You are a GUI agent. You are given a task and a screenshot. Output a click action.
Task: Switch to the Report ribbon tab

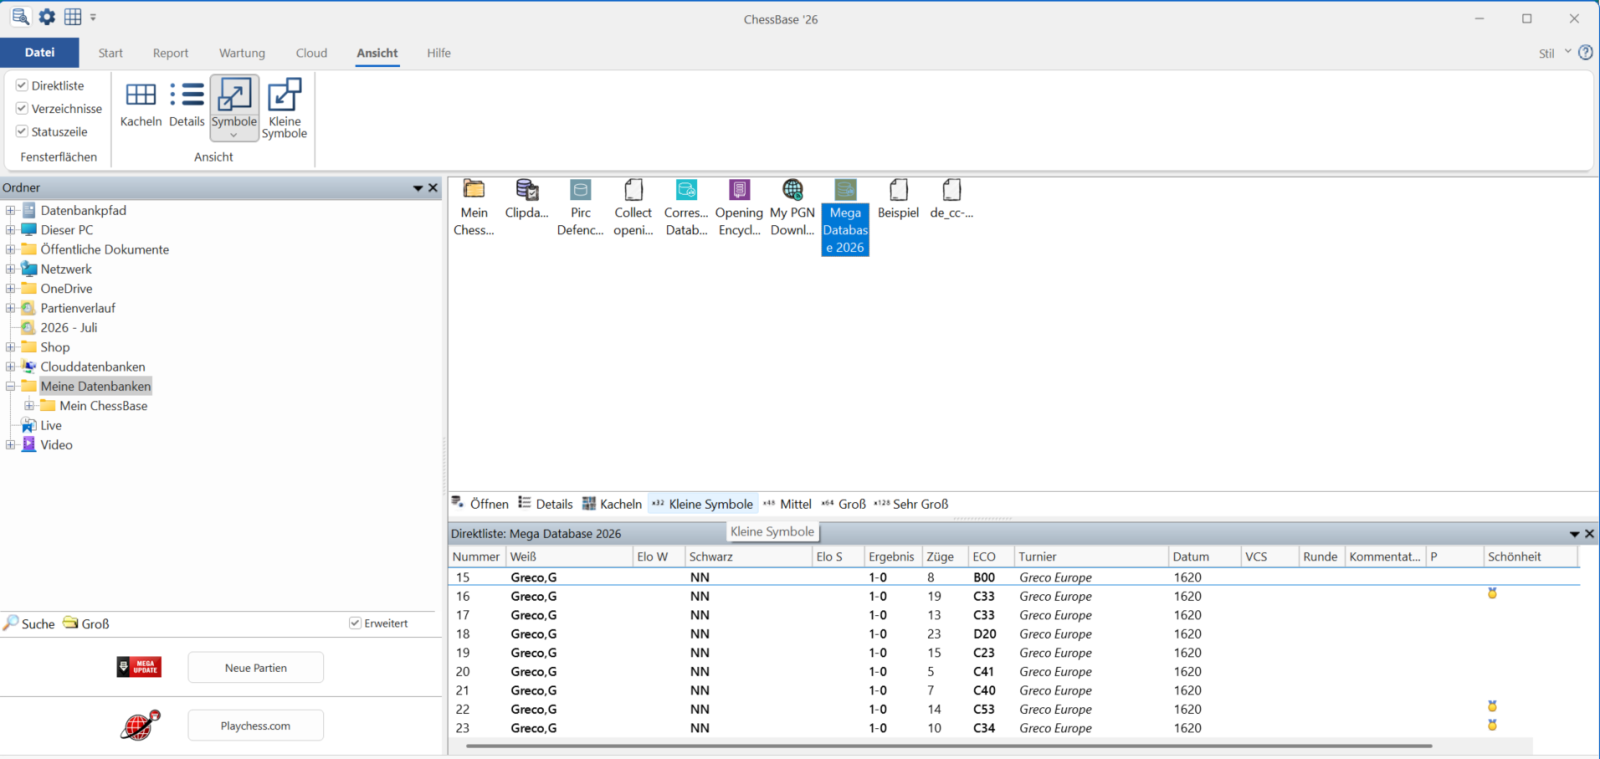click(170, 53)
